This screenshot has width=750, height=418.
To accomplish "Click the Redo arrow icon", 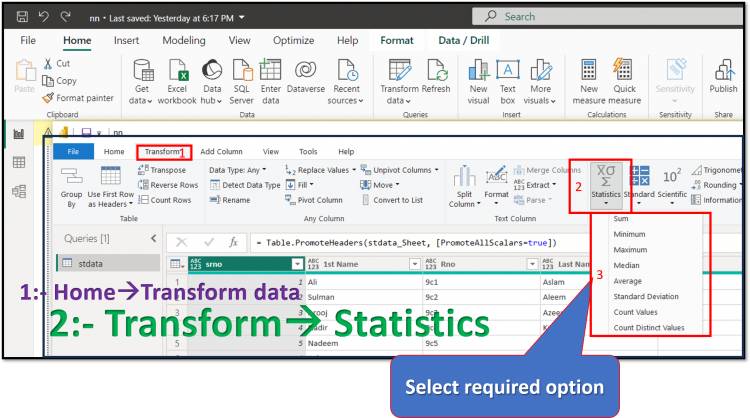I will pos(65,17).
